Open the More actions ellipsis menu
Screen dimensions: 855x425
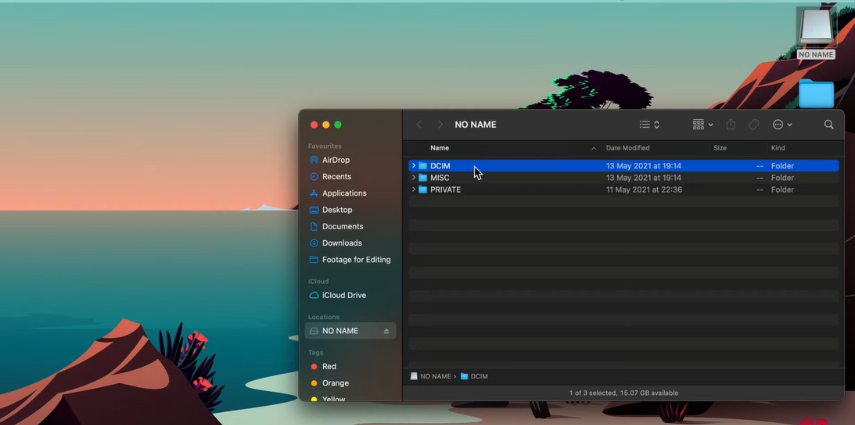(782, 125)
